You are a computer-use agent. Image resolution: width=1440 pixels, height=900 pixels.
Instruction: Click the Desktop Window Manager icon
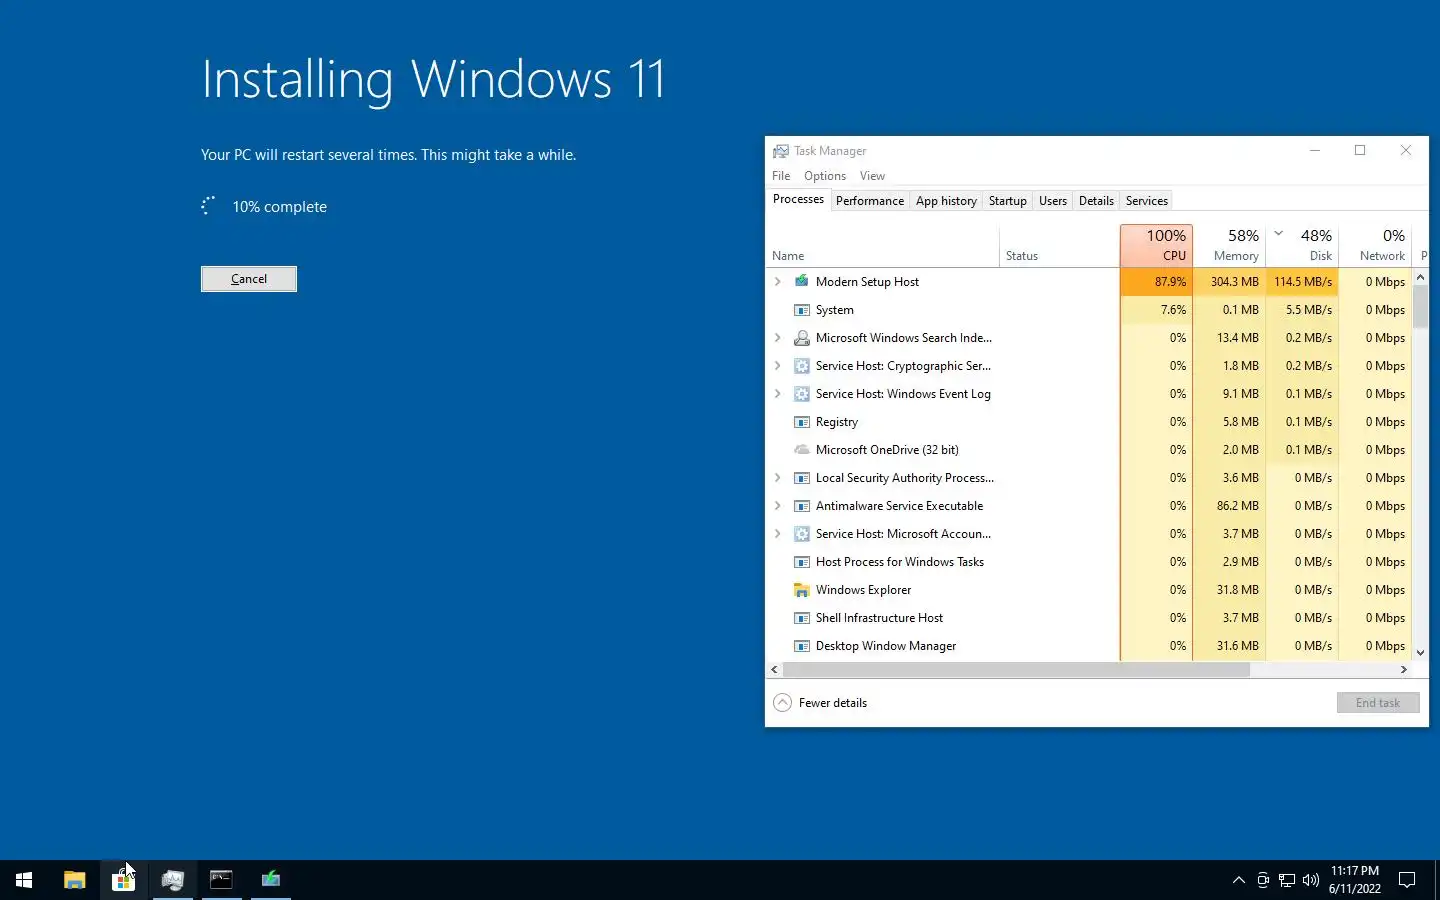[801, 646]
